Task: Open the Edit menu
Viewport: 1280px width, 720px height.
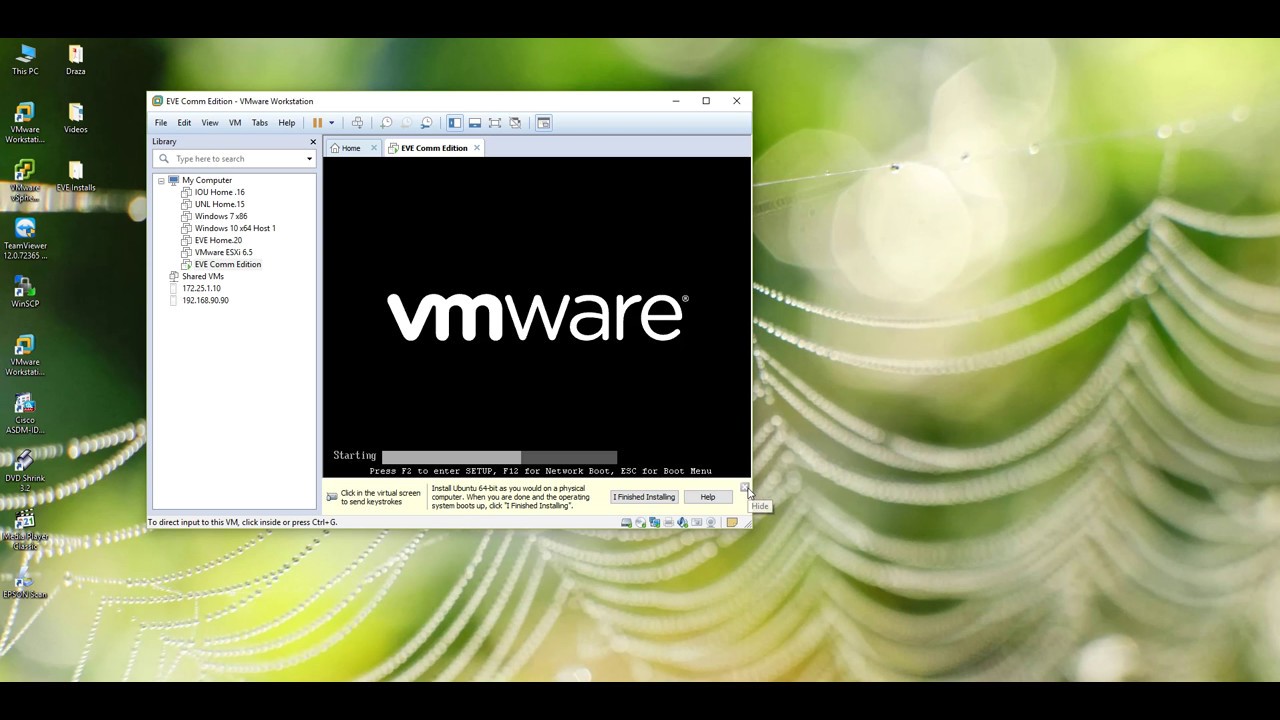Action: [x=184, y=123]
